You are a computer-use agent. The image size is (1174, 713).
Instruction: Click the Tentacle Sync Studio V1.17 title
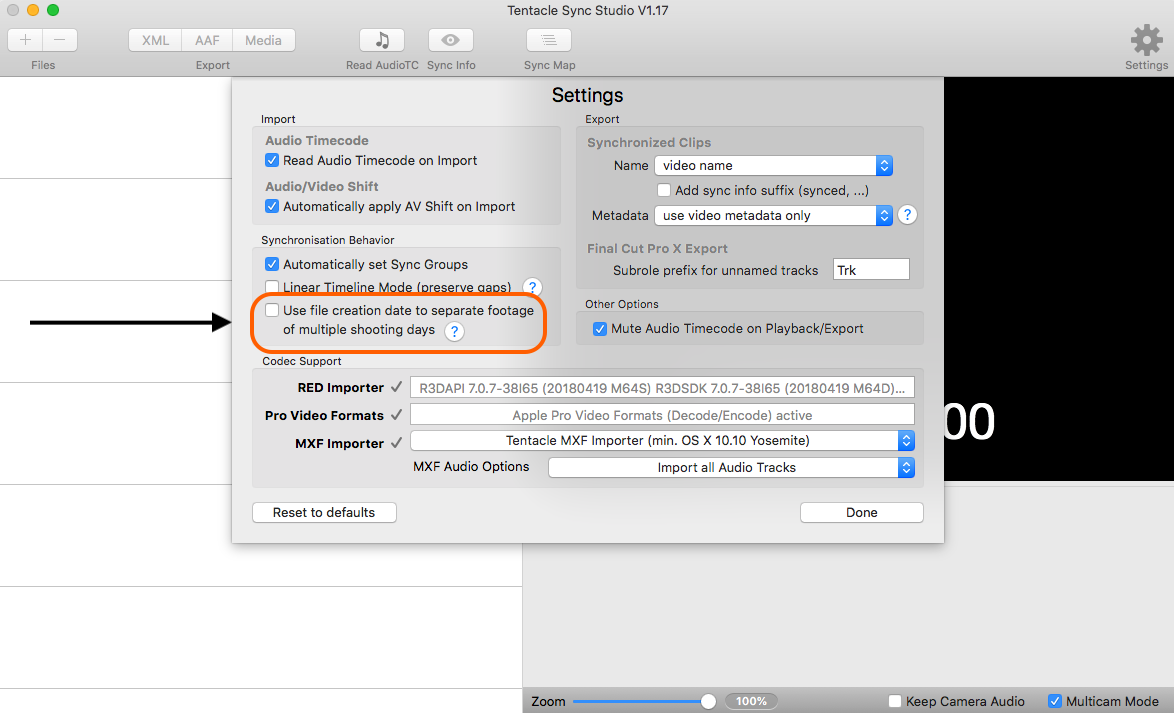coord(588,10)
